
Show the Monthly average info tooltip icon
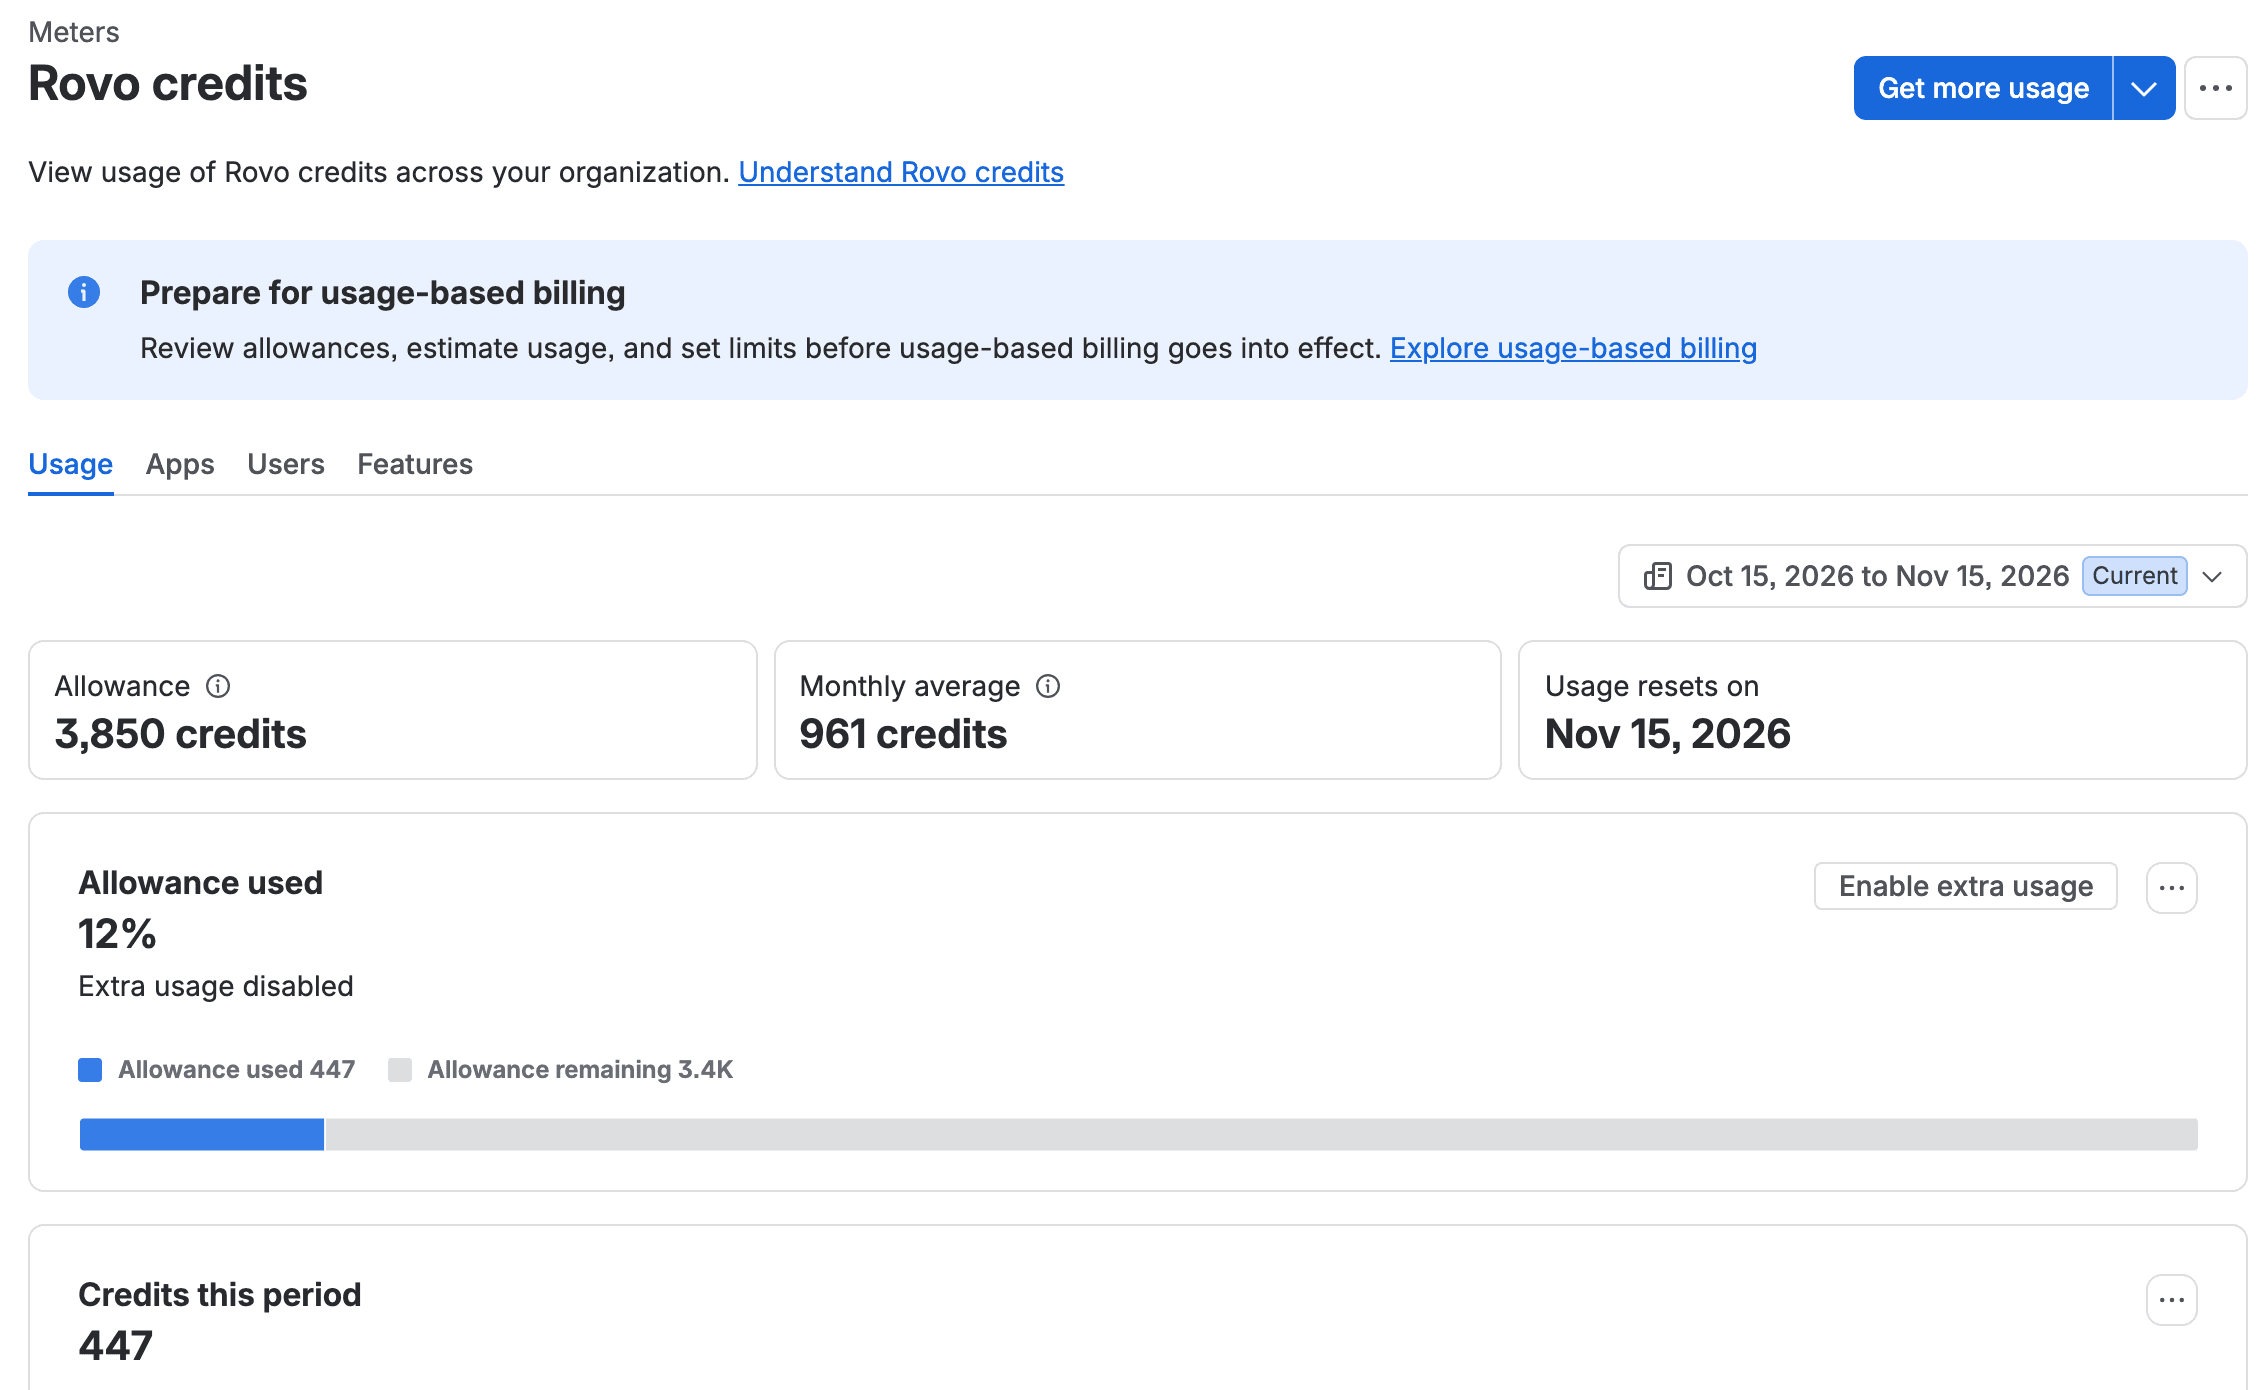(x=1048, y=686)
